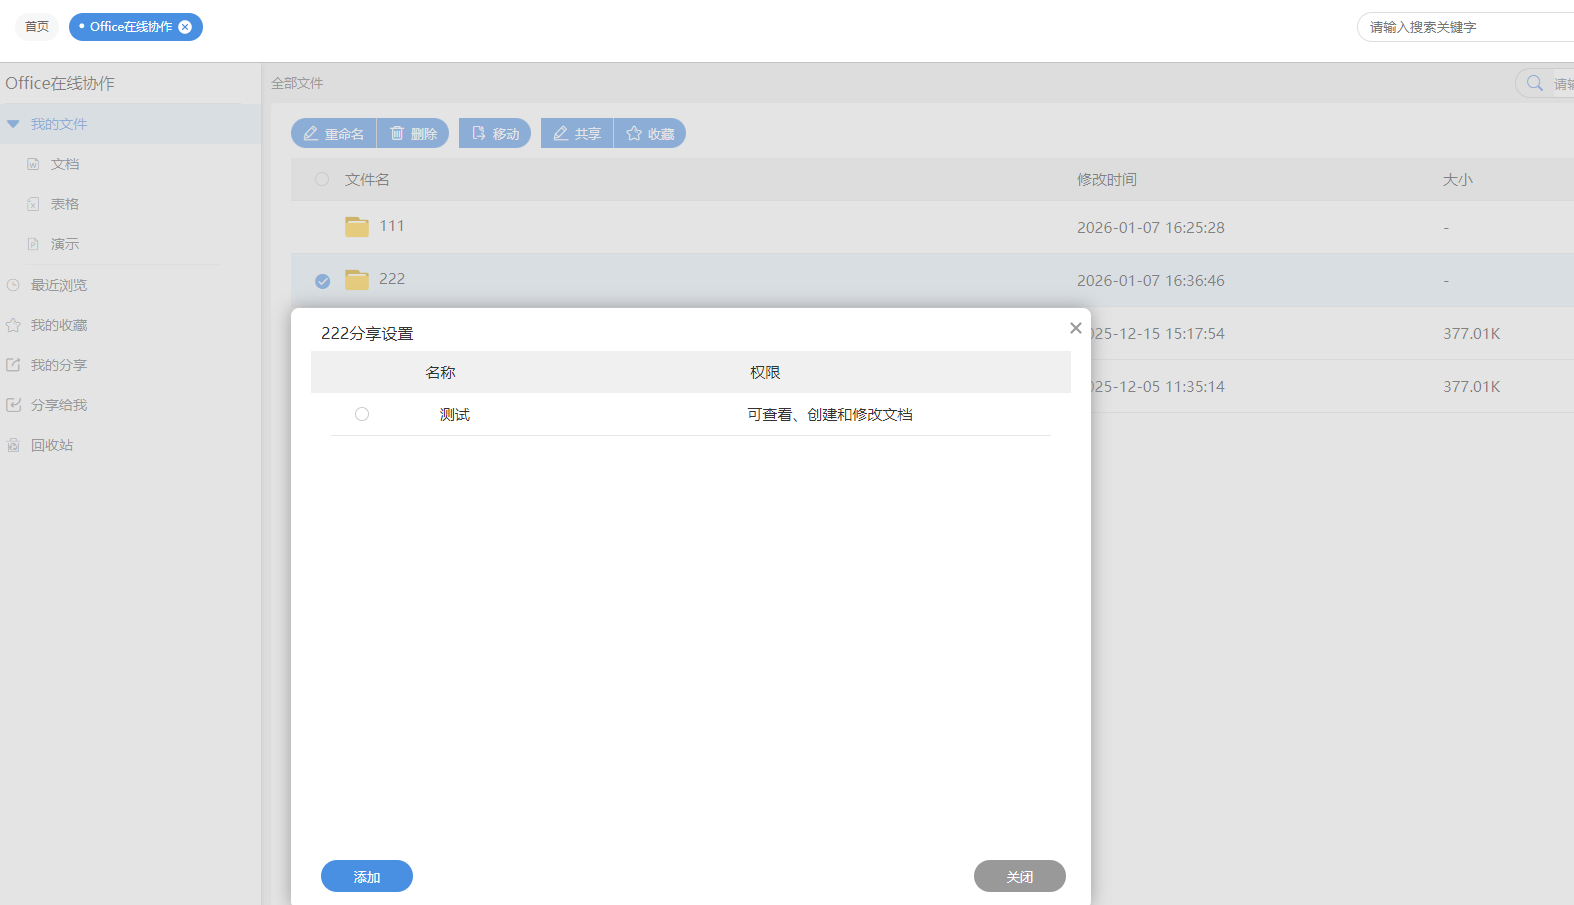This screenshot has width=1574, height=905.
Task: Click the folder name 222
Action: click(x=392, y=279)
